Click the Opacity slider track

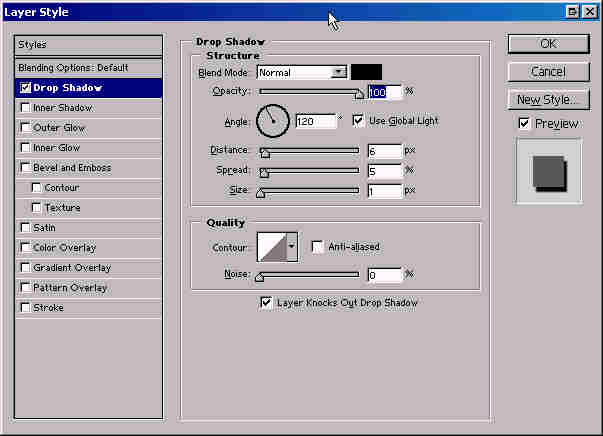coord(310,93)
